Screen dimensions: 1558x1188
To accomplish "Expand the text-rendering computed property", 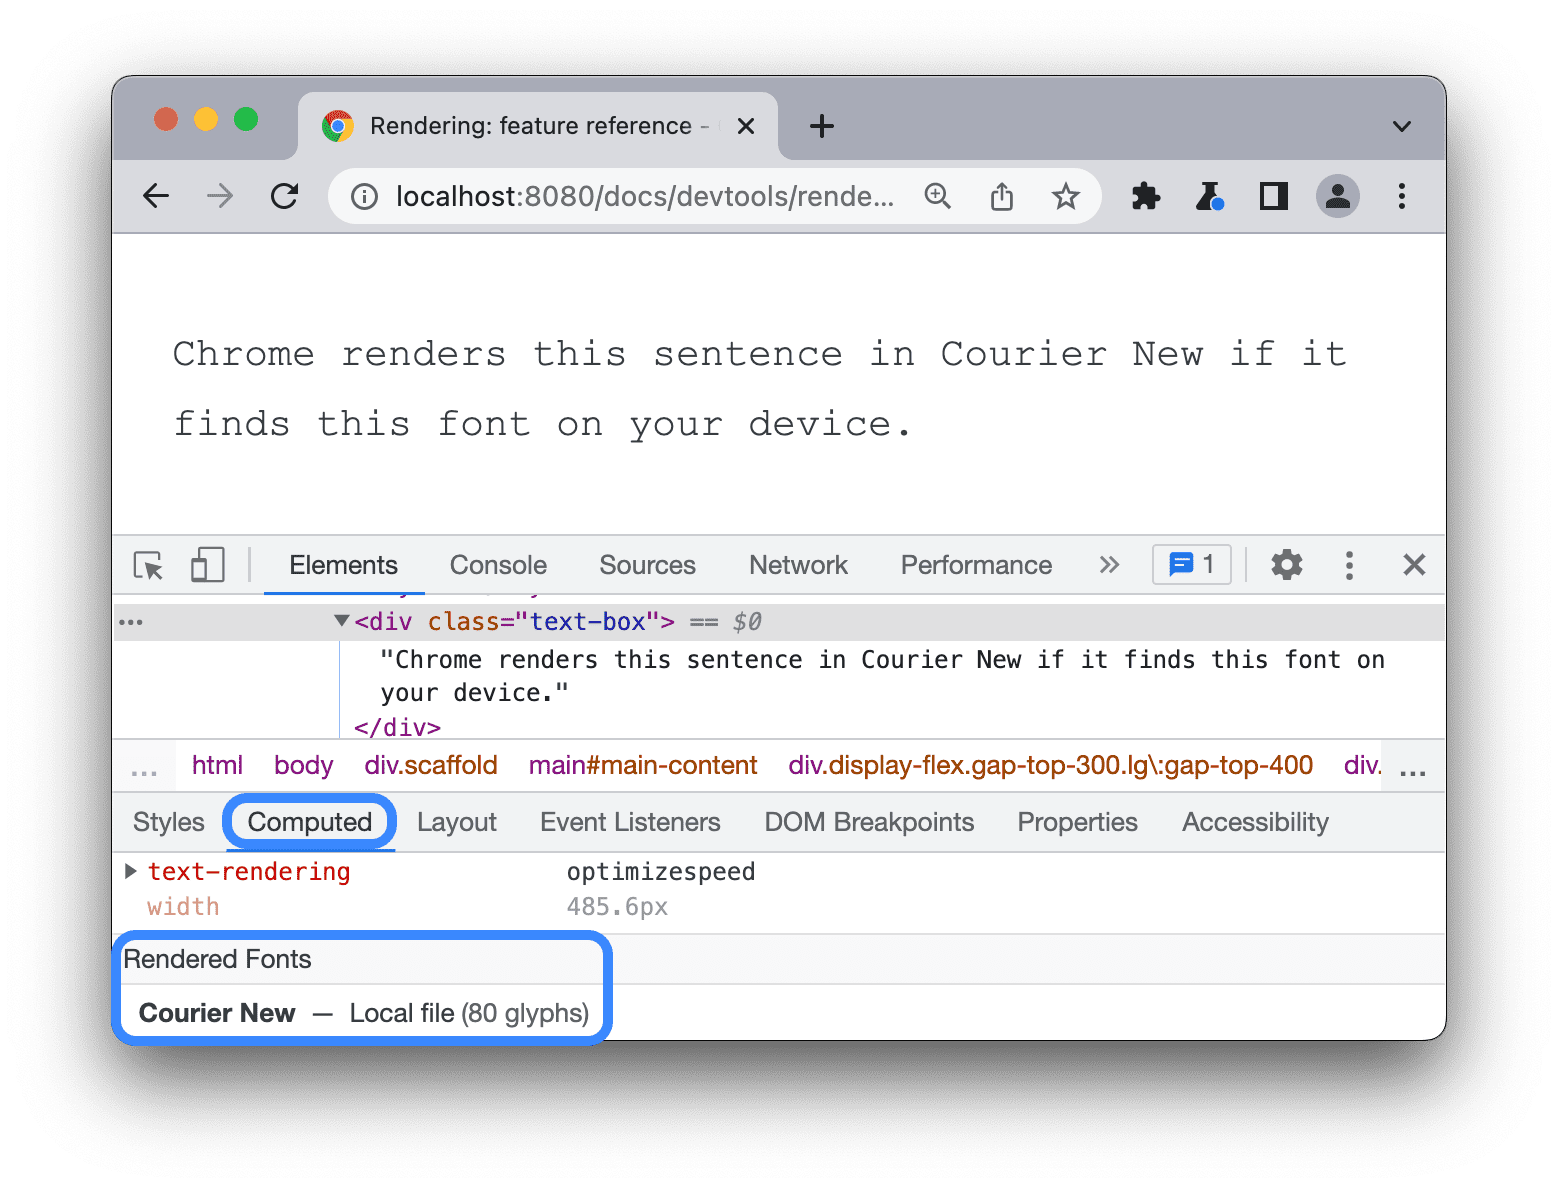I will pos(131,871).
